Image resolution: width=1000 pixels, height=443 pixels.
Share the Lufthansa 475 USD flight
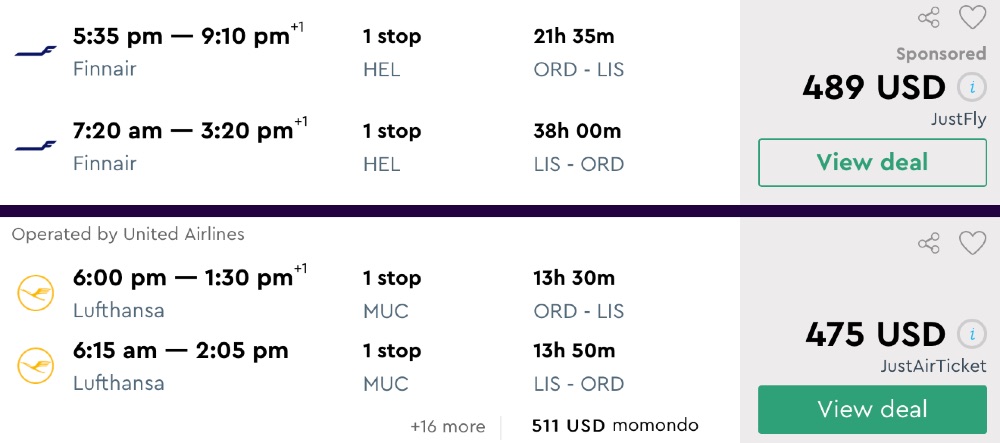[x=929, y=243]
